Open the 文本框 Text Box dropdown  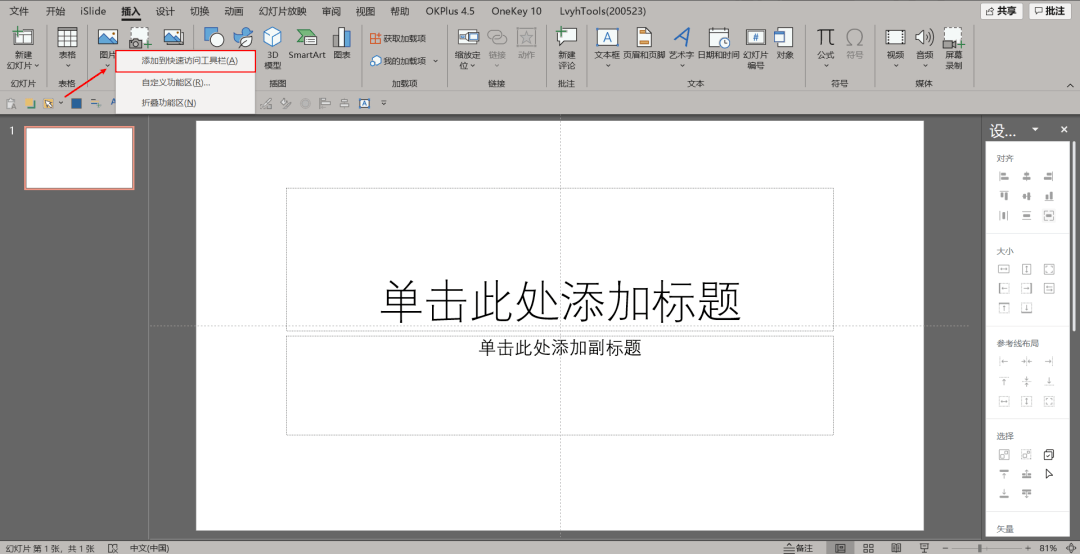click(608, 48)
